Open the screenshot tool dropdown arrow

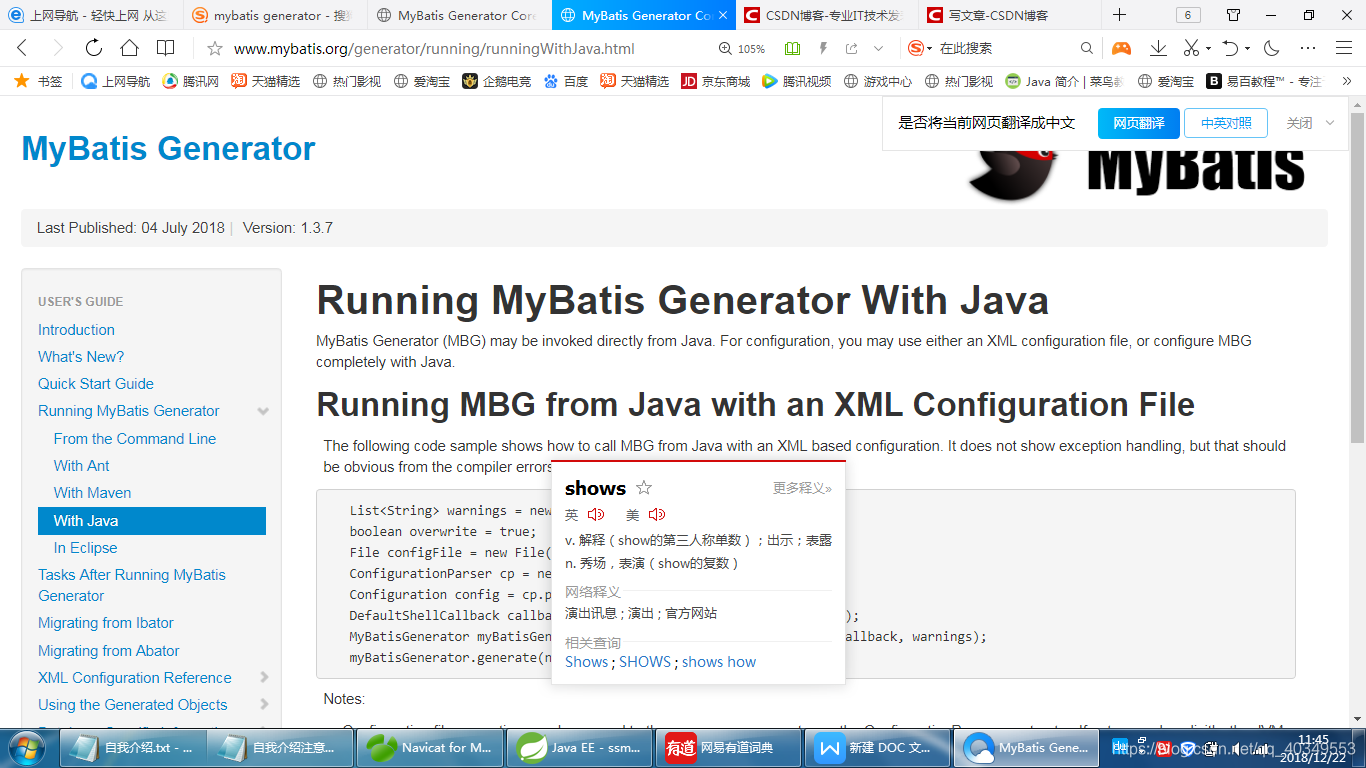point(1208,49)
